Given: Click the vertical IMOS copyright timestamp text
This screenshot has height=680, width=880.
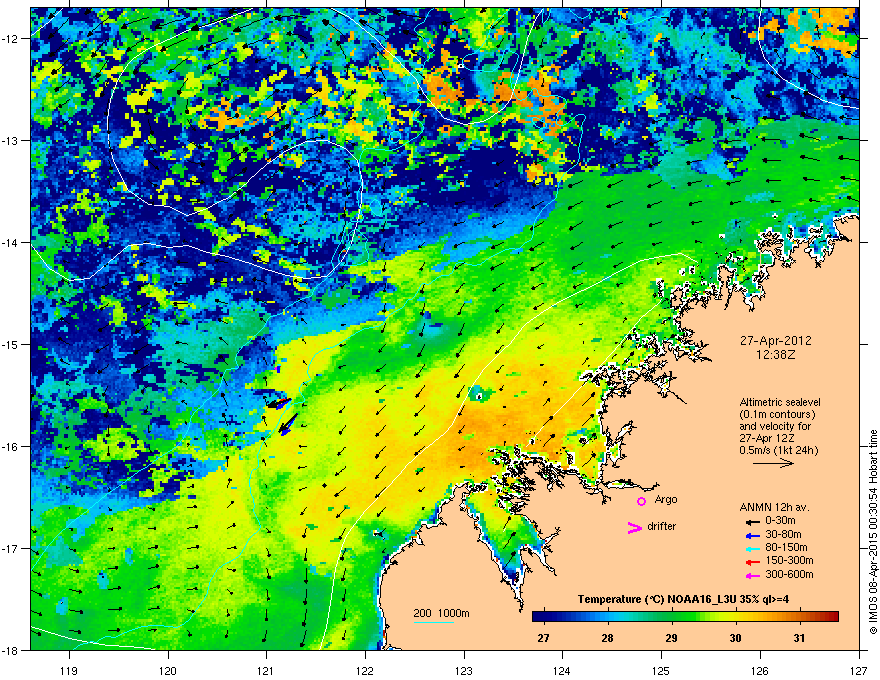Looking at the screenshot, I should pos(873,532).
